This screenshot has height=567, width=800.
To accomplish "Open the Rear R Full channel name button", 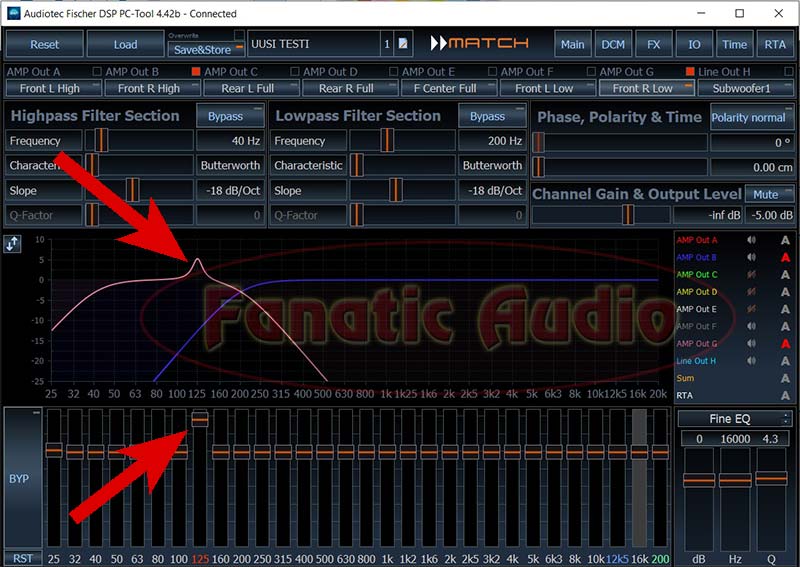I will [x=350, y=88].
